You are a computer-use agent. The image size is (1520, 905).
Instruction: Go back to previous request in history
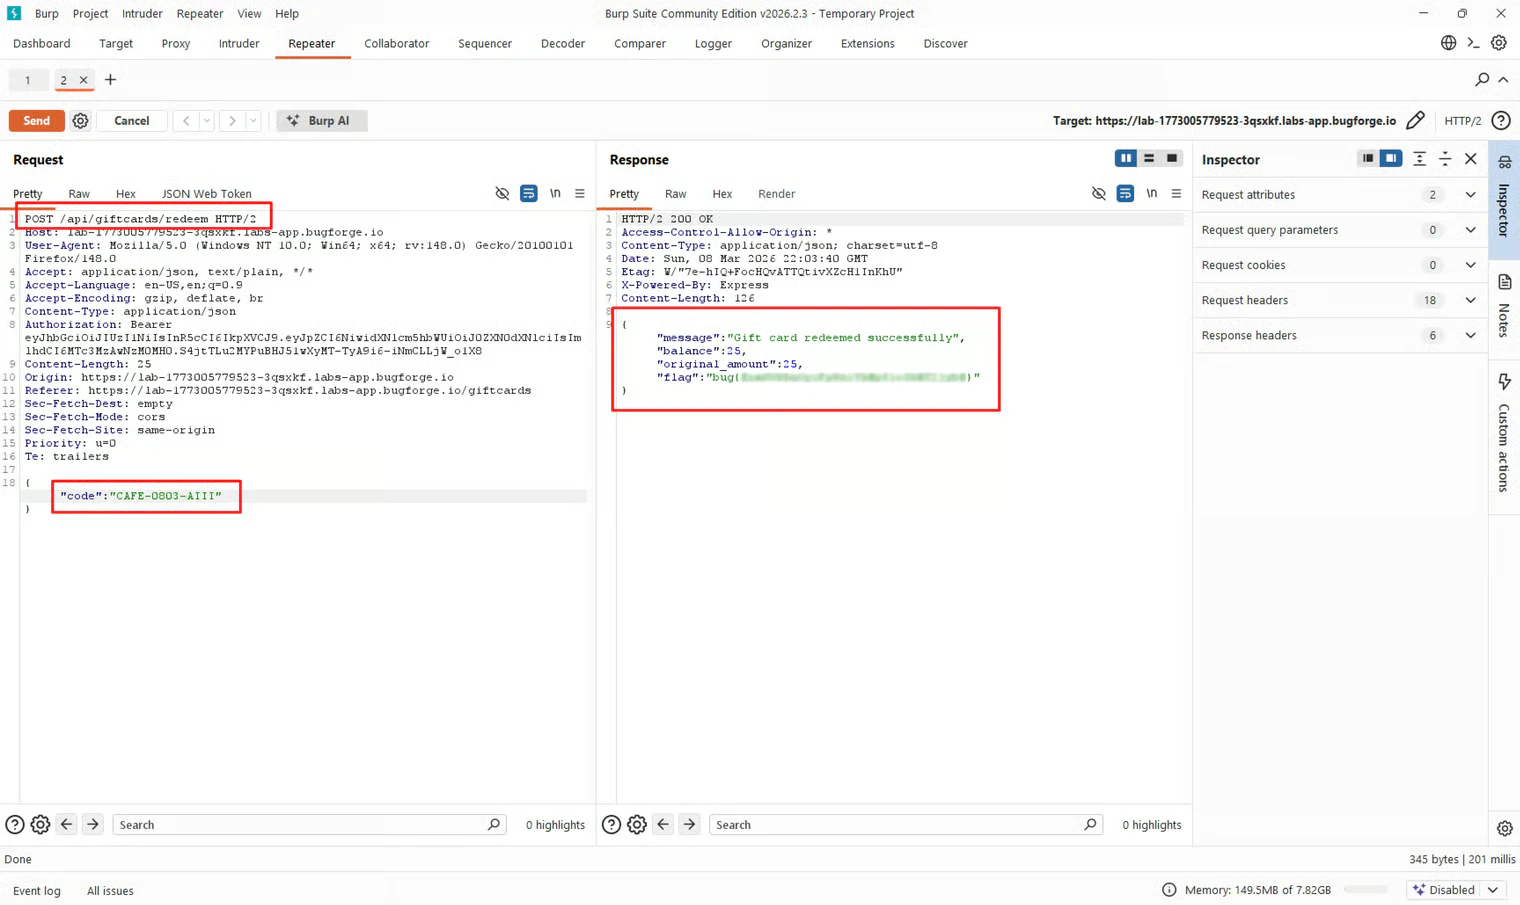pyautogui.click(x=186, y=121)
